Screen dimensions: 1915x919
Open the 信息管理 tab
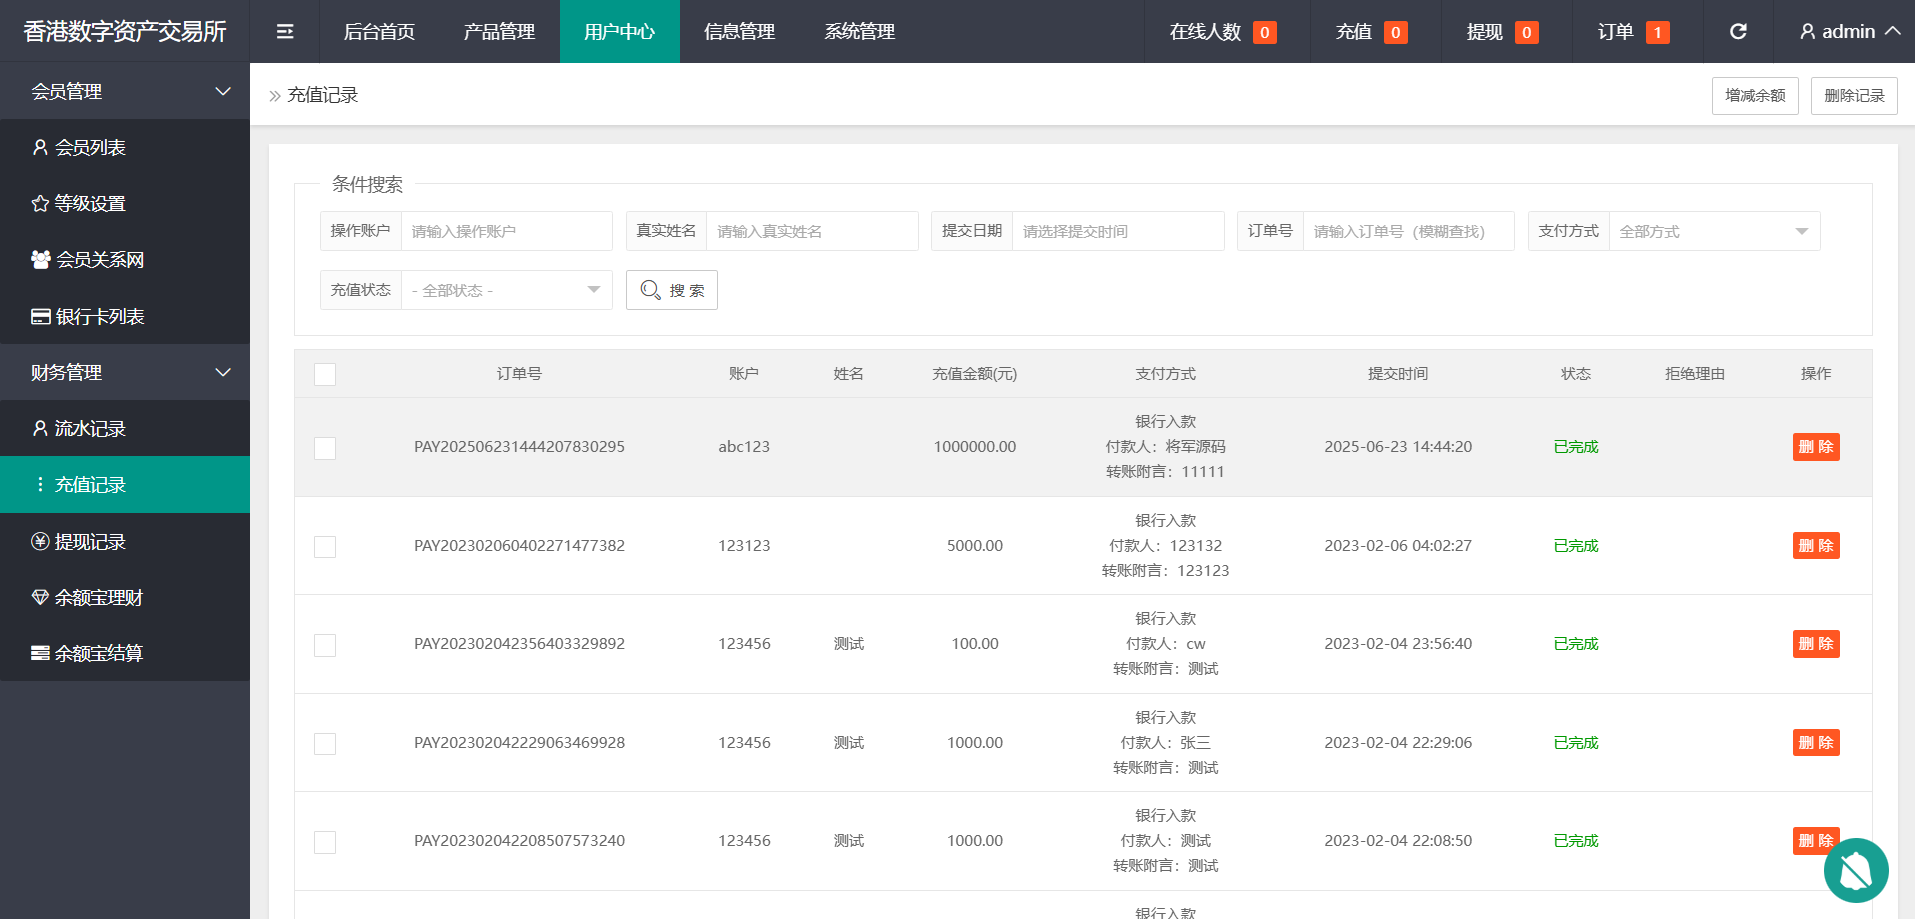coord(739,32)
